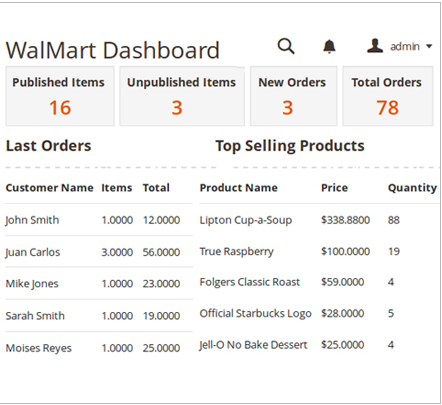The width and height of the screenshot is (442, 405).
Task: Select the Moises Reyes order row
Action: pos(99,348)
